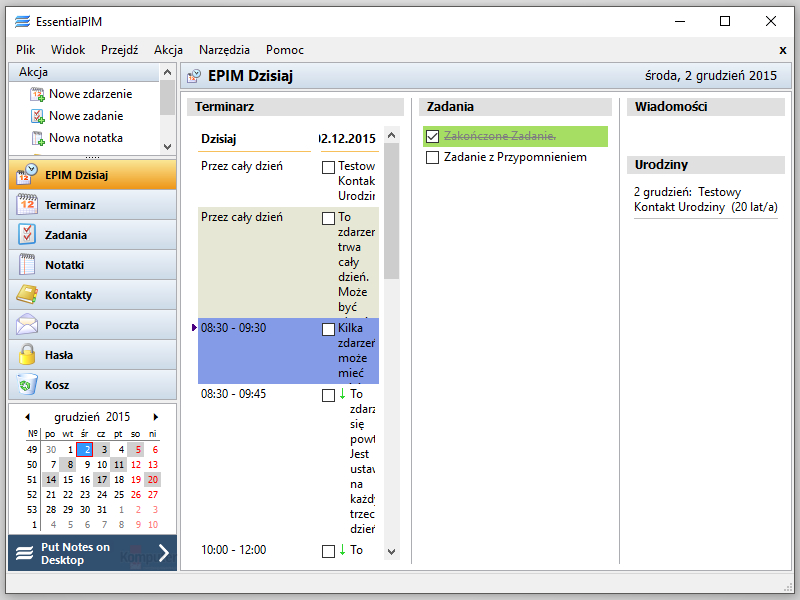The height and width of the screenshot is (600, 800).
Task: Click the Terminarz vertical scrollbar thumb
Action: (391, 211)
